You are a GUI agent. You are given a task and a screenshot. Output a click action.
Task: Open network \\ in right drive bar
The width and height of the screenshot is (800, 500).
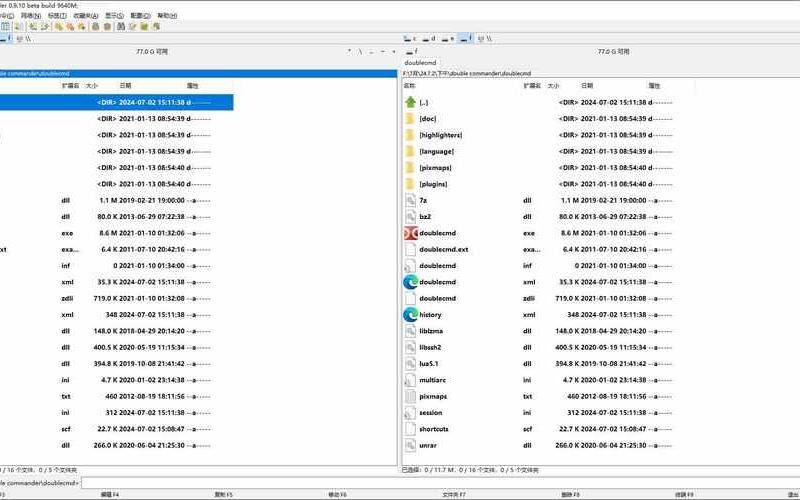485,38
